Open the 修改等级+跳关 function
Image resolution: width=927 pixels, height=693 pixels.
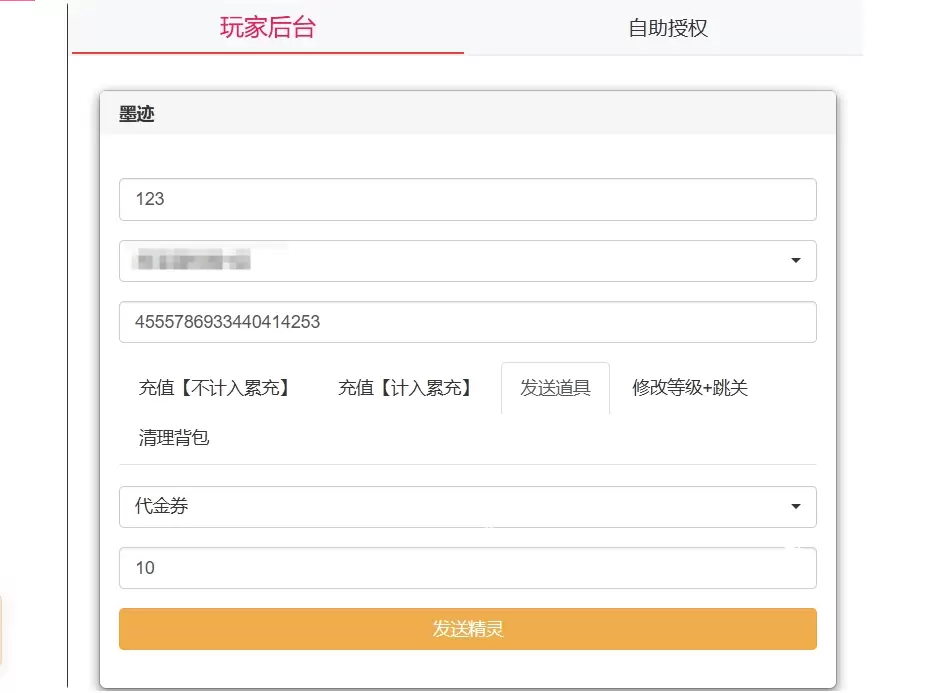[692, 388]
